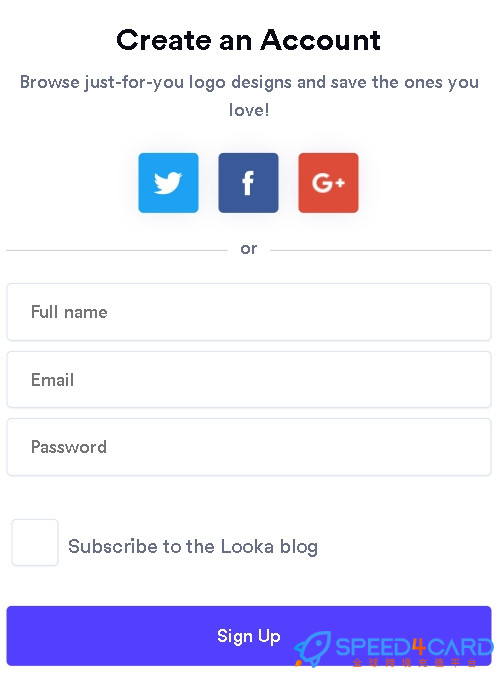The width and height of the screenshot is (499, 673).
Task: Sign up using the Twitter bird icon
Action: [x=168, y=183]
